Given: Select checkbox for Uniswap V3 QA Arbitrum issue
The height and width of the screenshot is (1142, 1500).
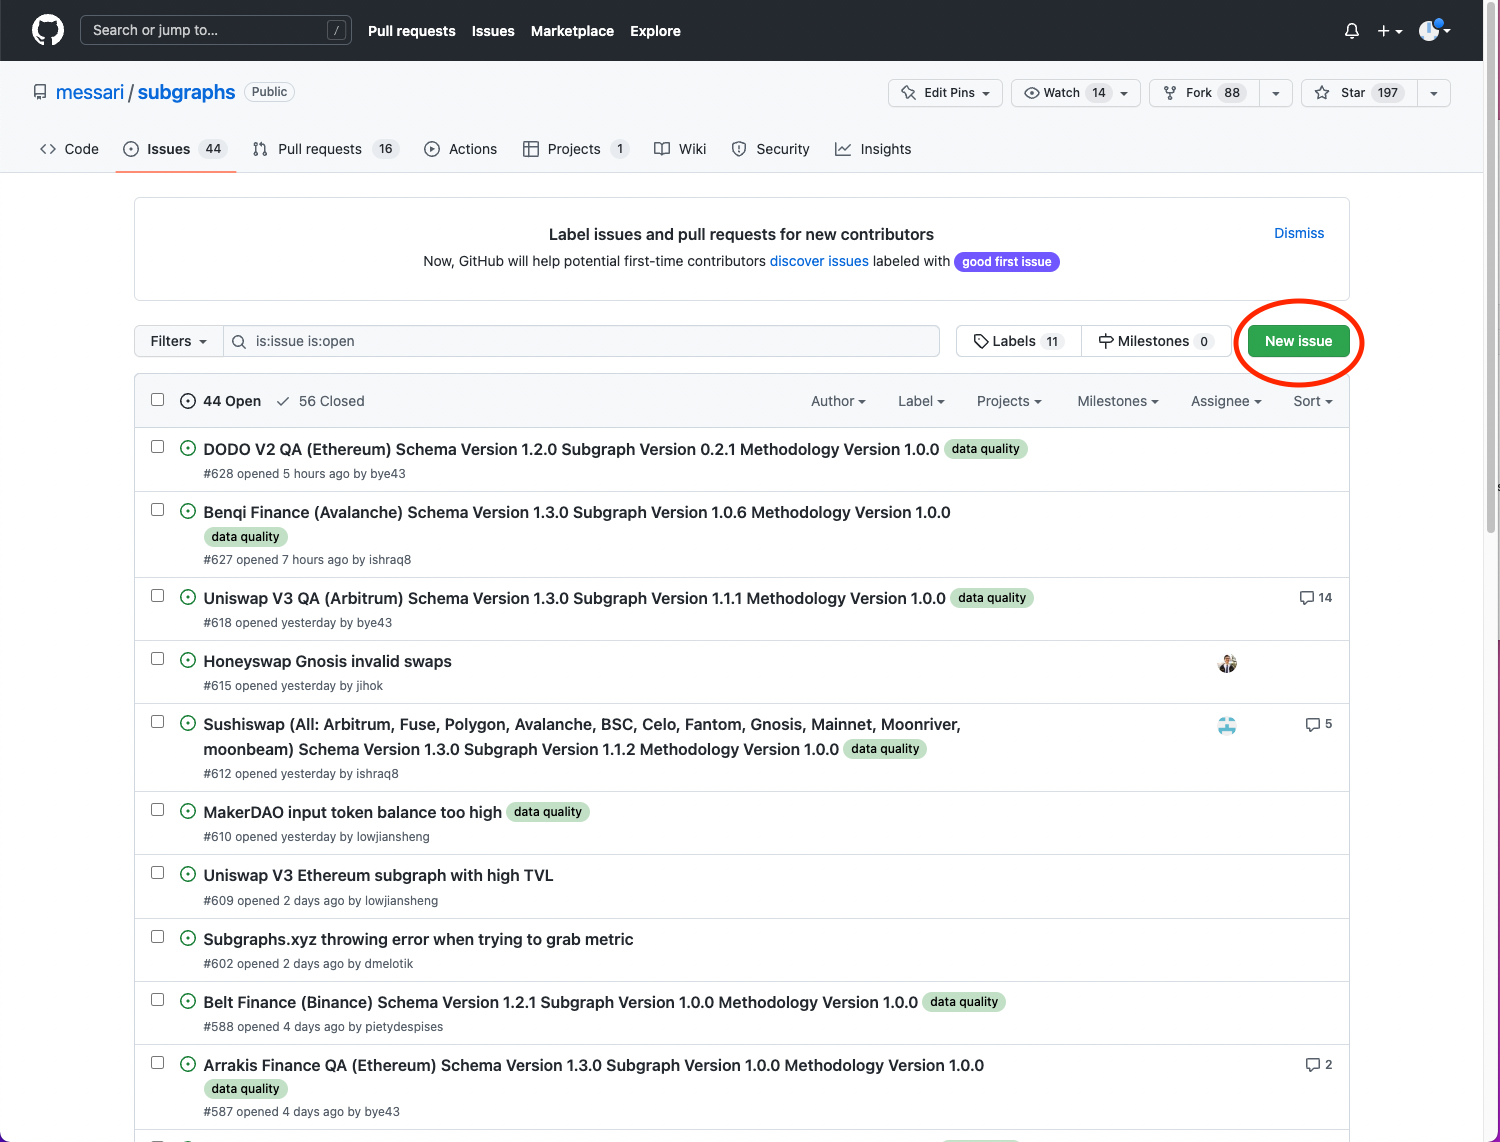Looking at the screenshot, I should pyautogui.click(x=157, y=596).
